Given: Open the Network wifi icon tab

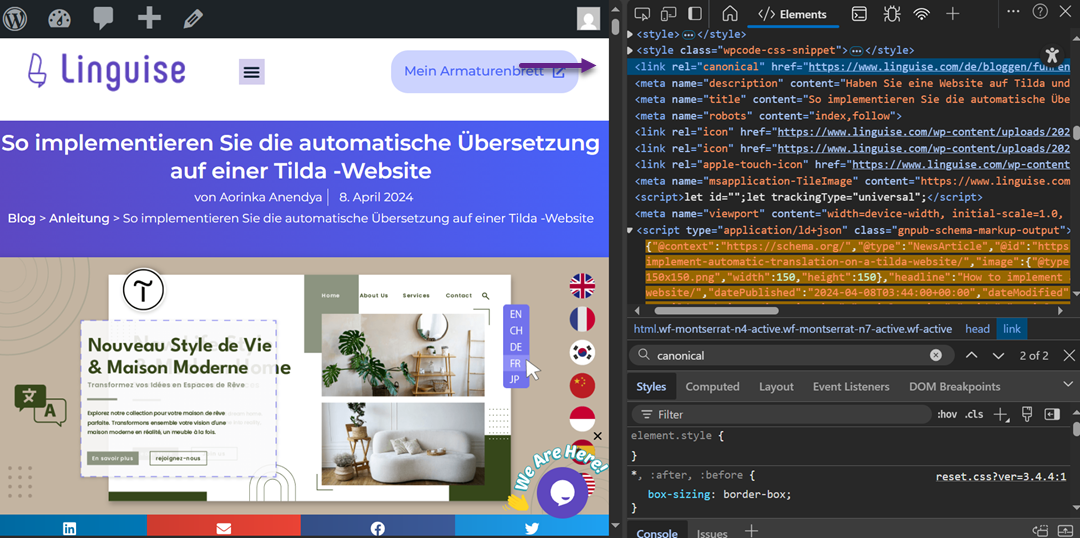Looking at the screenshot, I should 922,14.
